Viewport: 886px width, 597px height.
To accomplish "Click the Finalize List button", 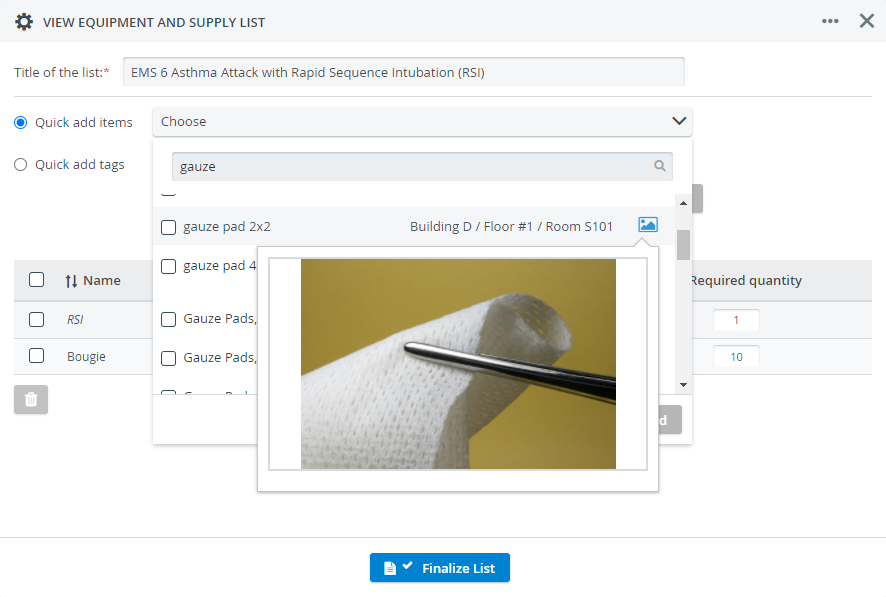I will click(440, 568).
